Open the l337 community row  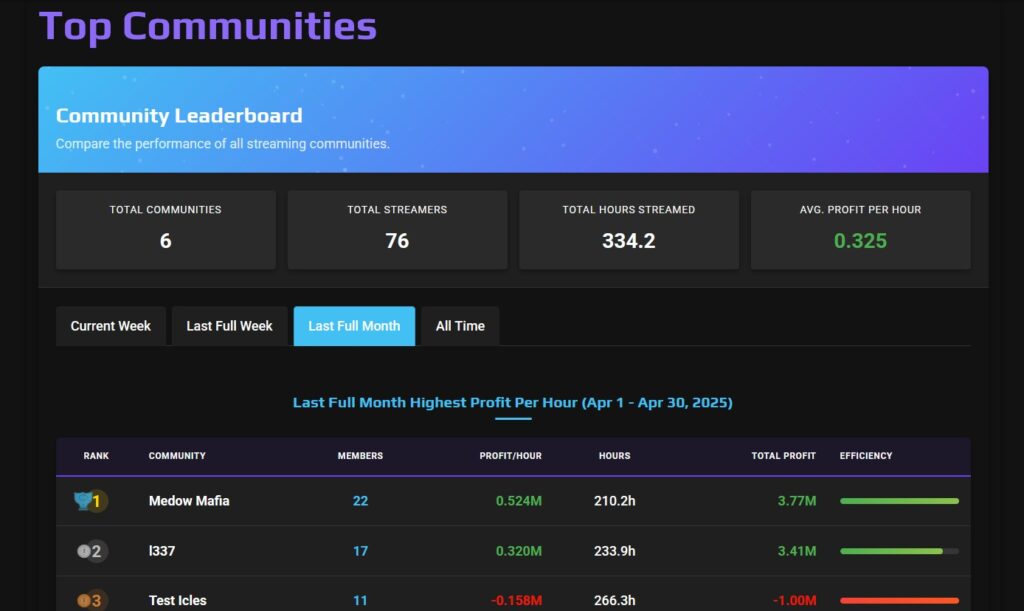click(x=513, y=551)
